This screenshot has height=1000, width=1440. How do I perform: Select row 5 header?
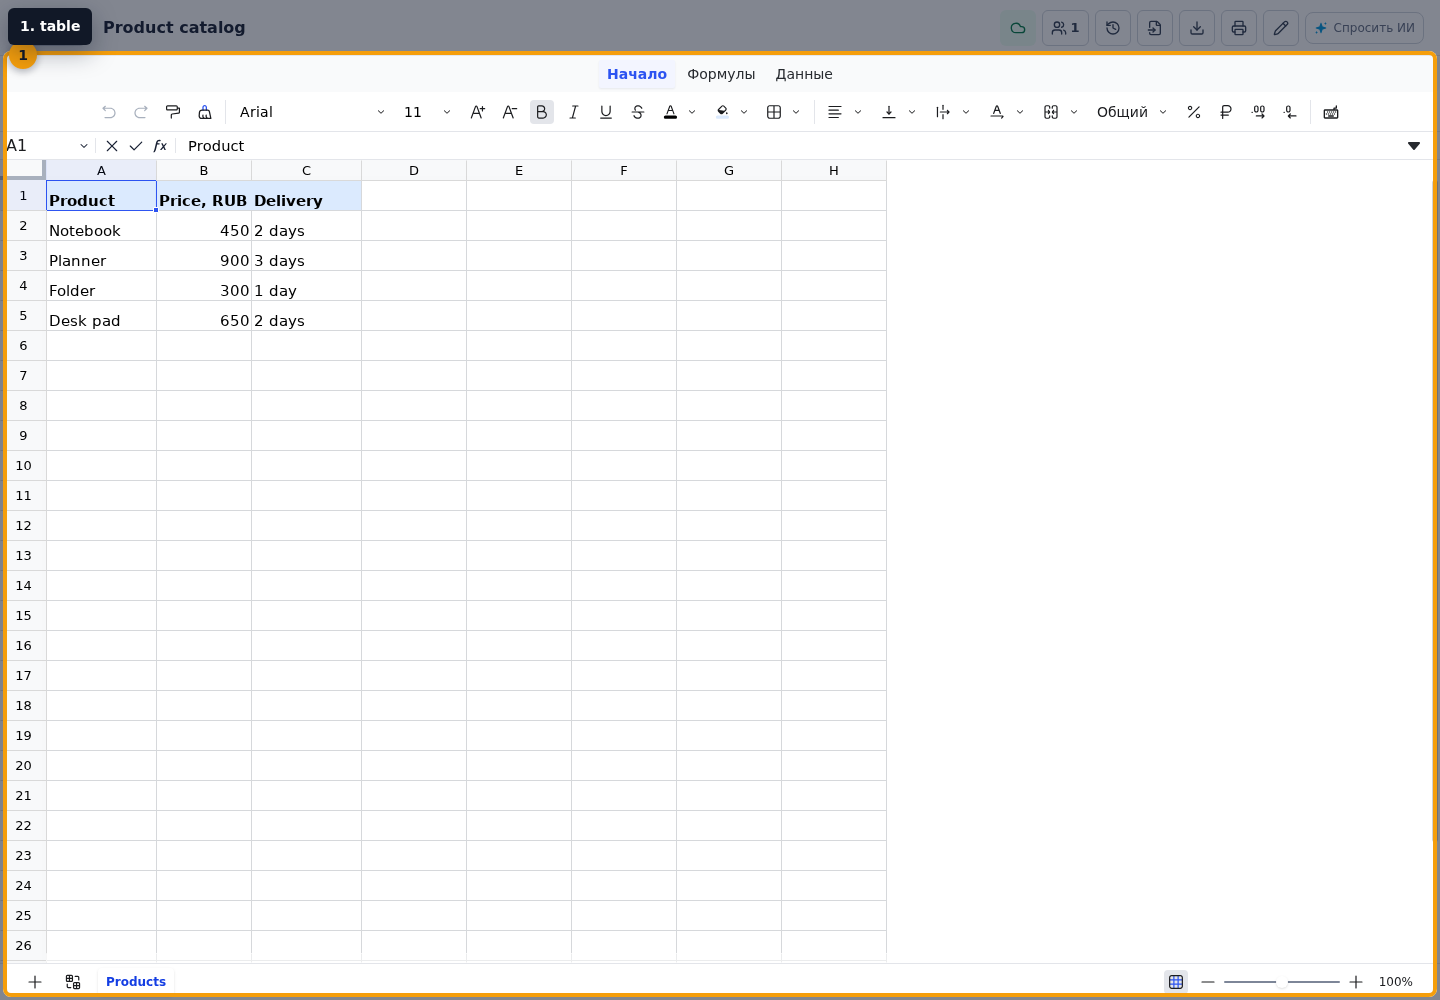pos(24,316)
